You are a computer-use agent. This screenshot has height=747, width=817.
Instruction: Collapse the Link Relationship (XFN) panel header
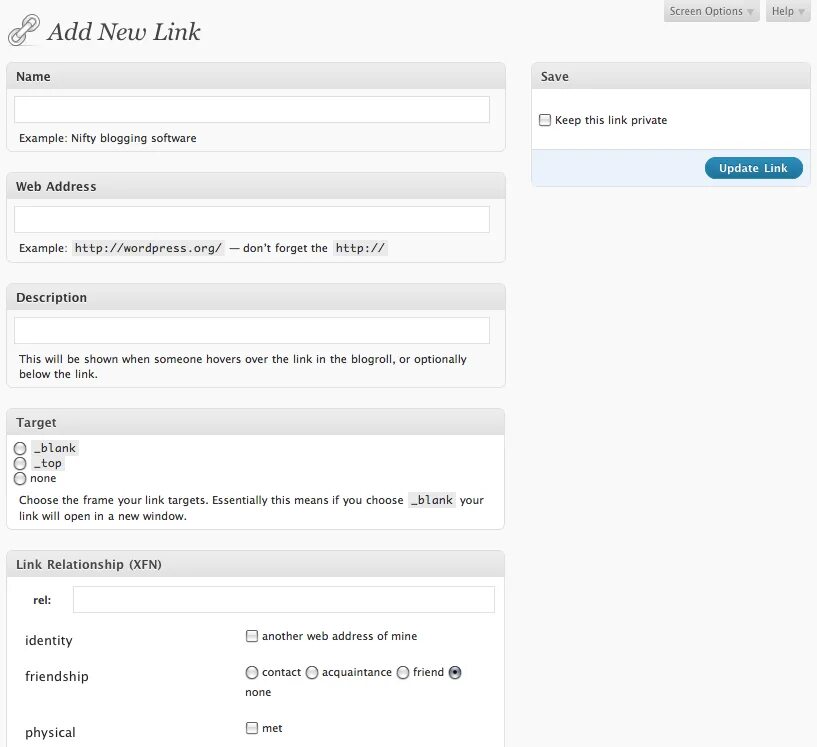(255, 564)
